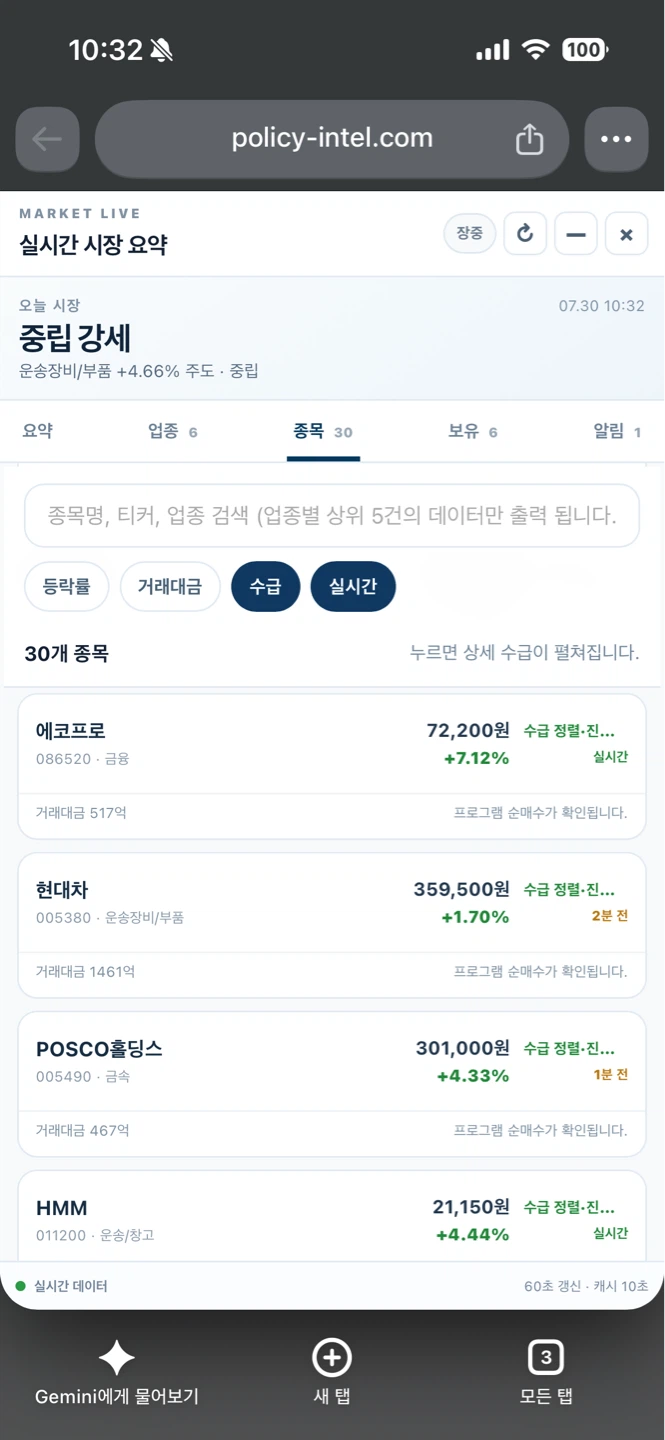Toggle the 수급 filter chip
The width and height of the screenshot is (665, 1440).
tap(265, 587)
